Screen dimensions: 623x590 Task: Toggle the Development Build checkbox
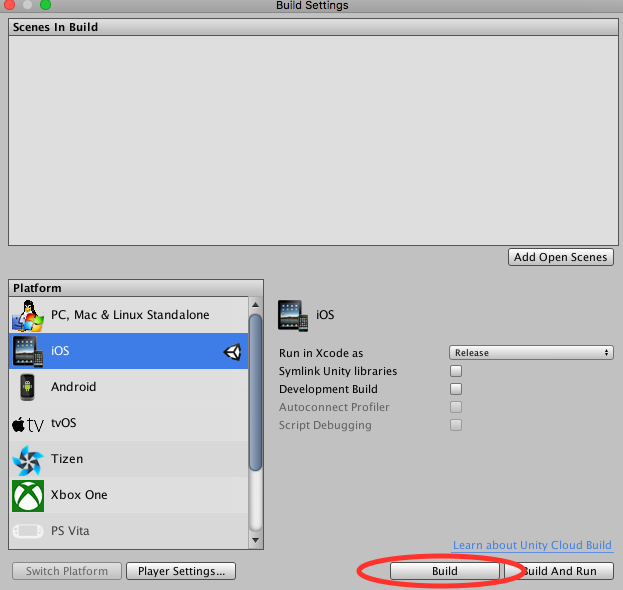pos(456,389)
